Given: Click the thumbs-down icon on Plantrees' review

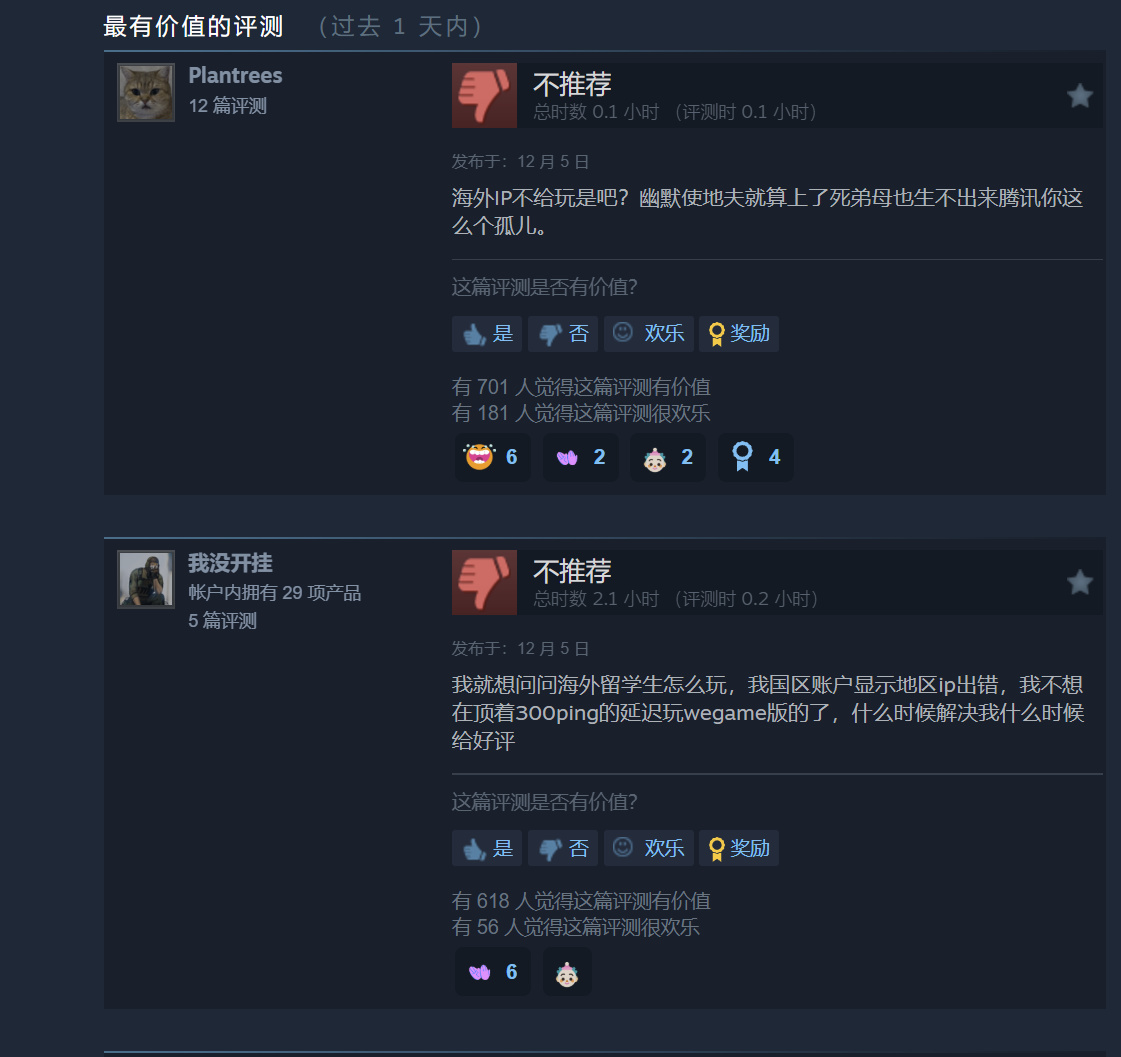Looking at the screenshot, I should [x=484, y=95].
